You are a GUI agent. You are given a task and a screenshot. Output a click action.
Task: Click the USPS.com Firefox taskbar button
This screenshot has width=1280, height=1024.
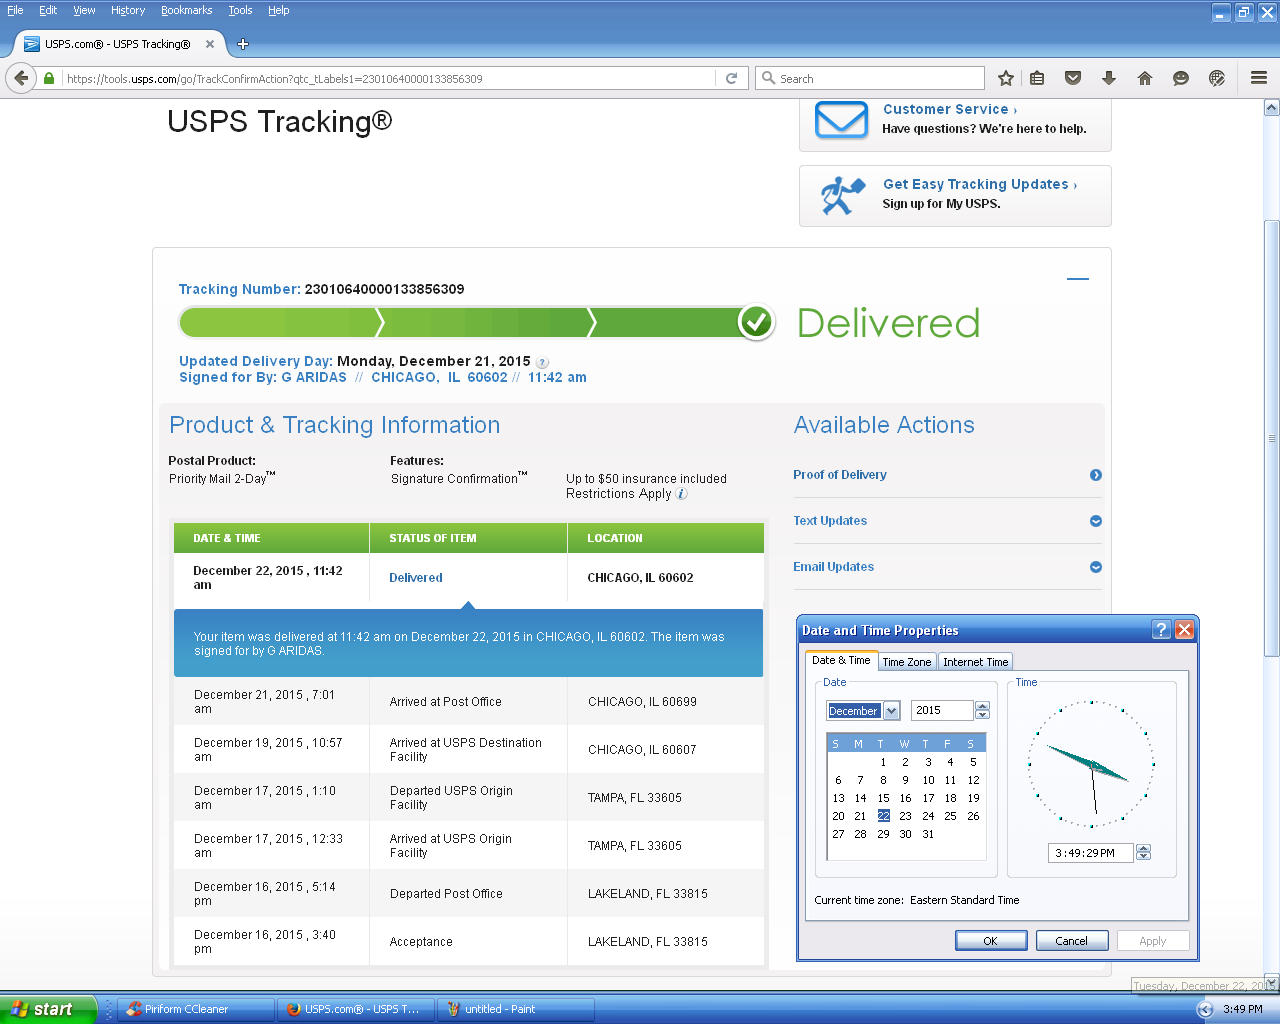(356, 1009)
